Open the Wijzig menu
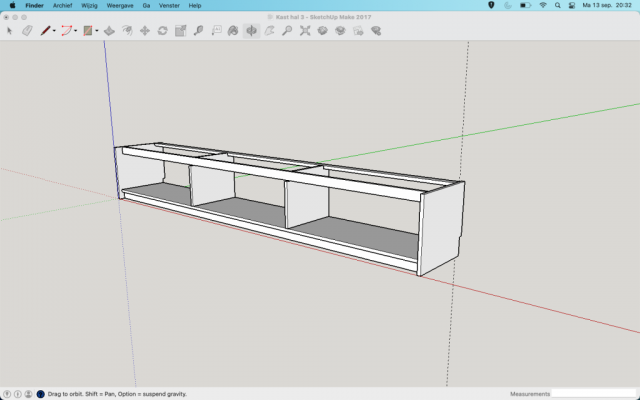Viewport: 640px width, 400px height. pyautogui.click(x=89, y=6)
